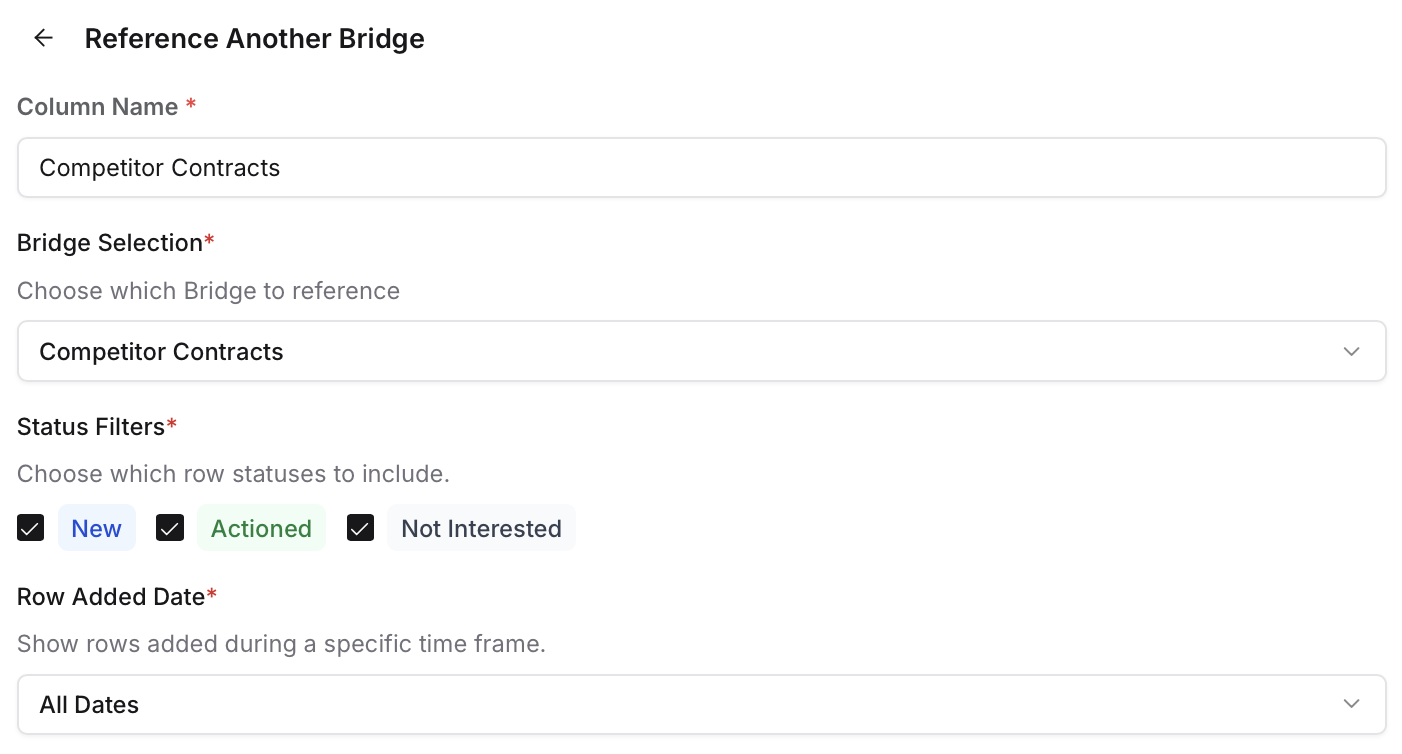Click the Actioned status chip label
Screen dimensions: 1402x754
(261, 528)
